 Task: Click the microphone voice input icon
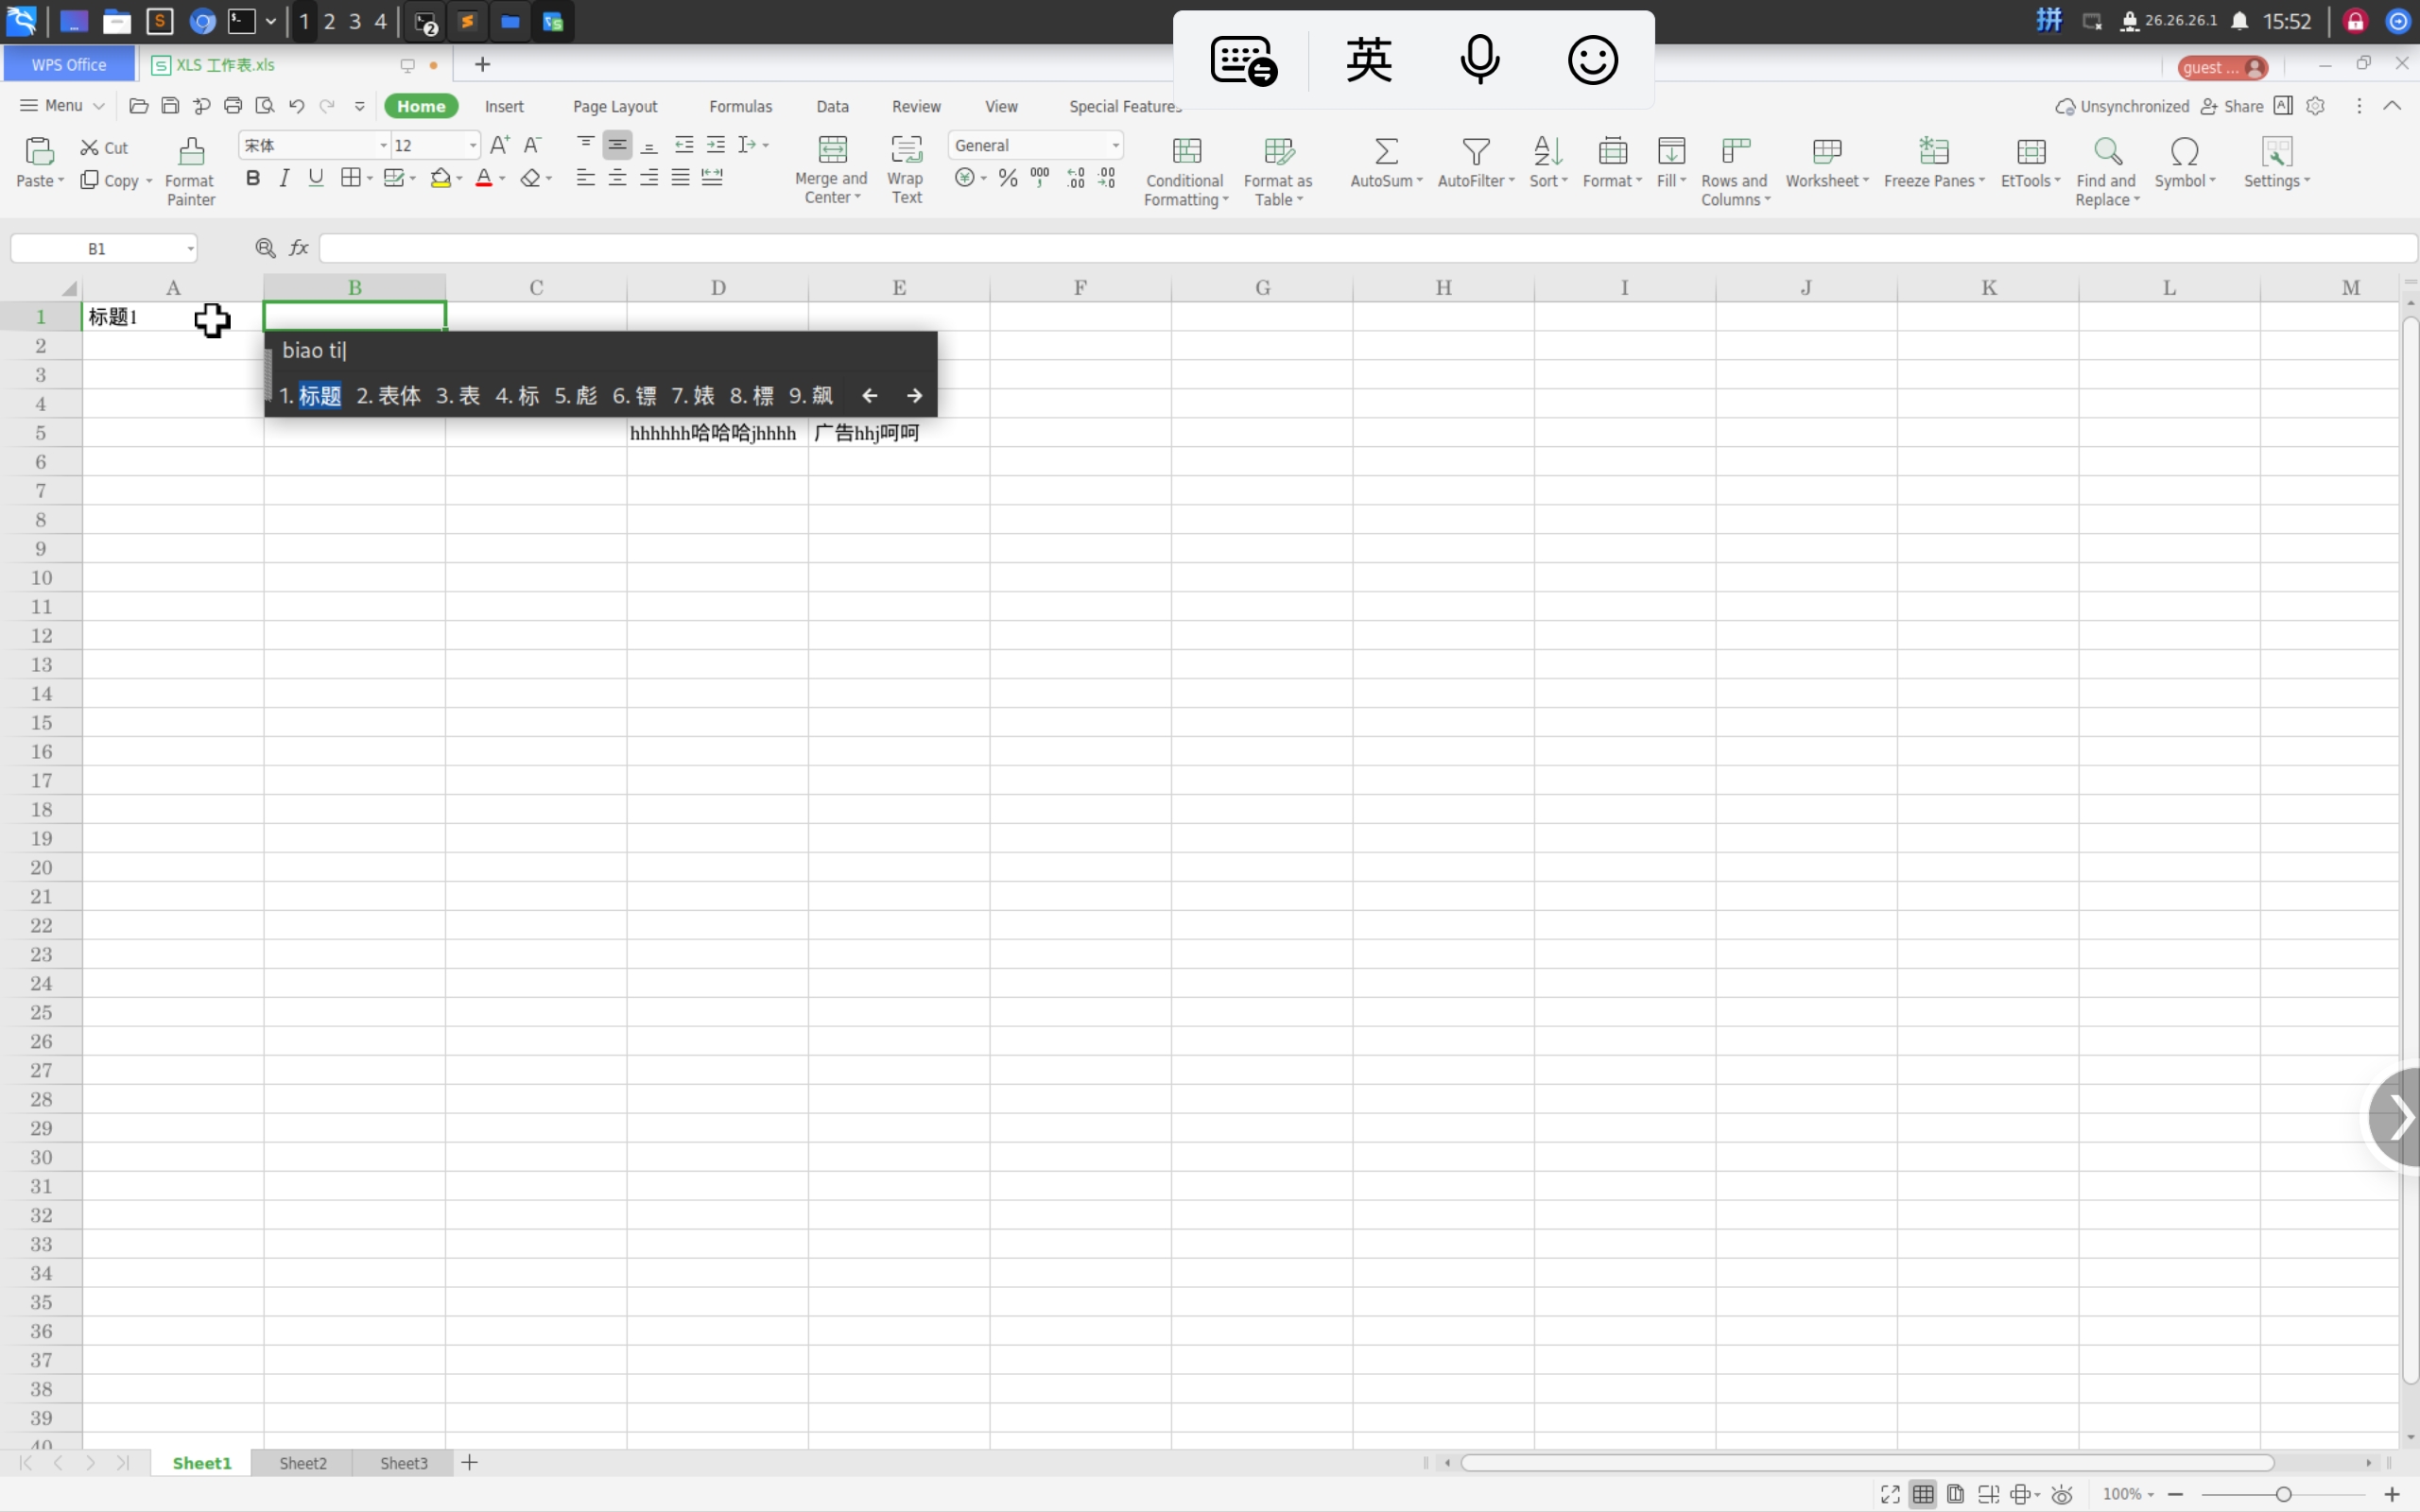click(1479, 60)
